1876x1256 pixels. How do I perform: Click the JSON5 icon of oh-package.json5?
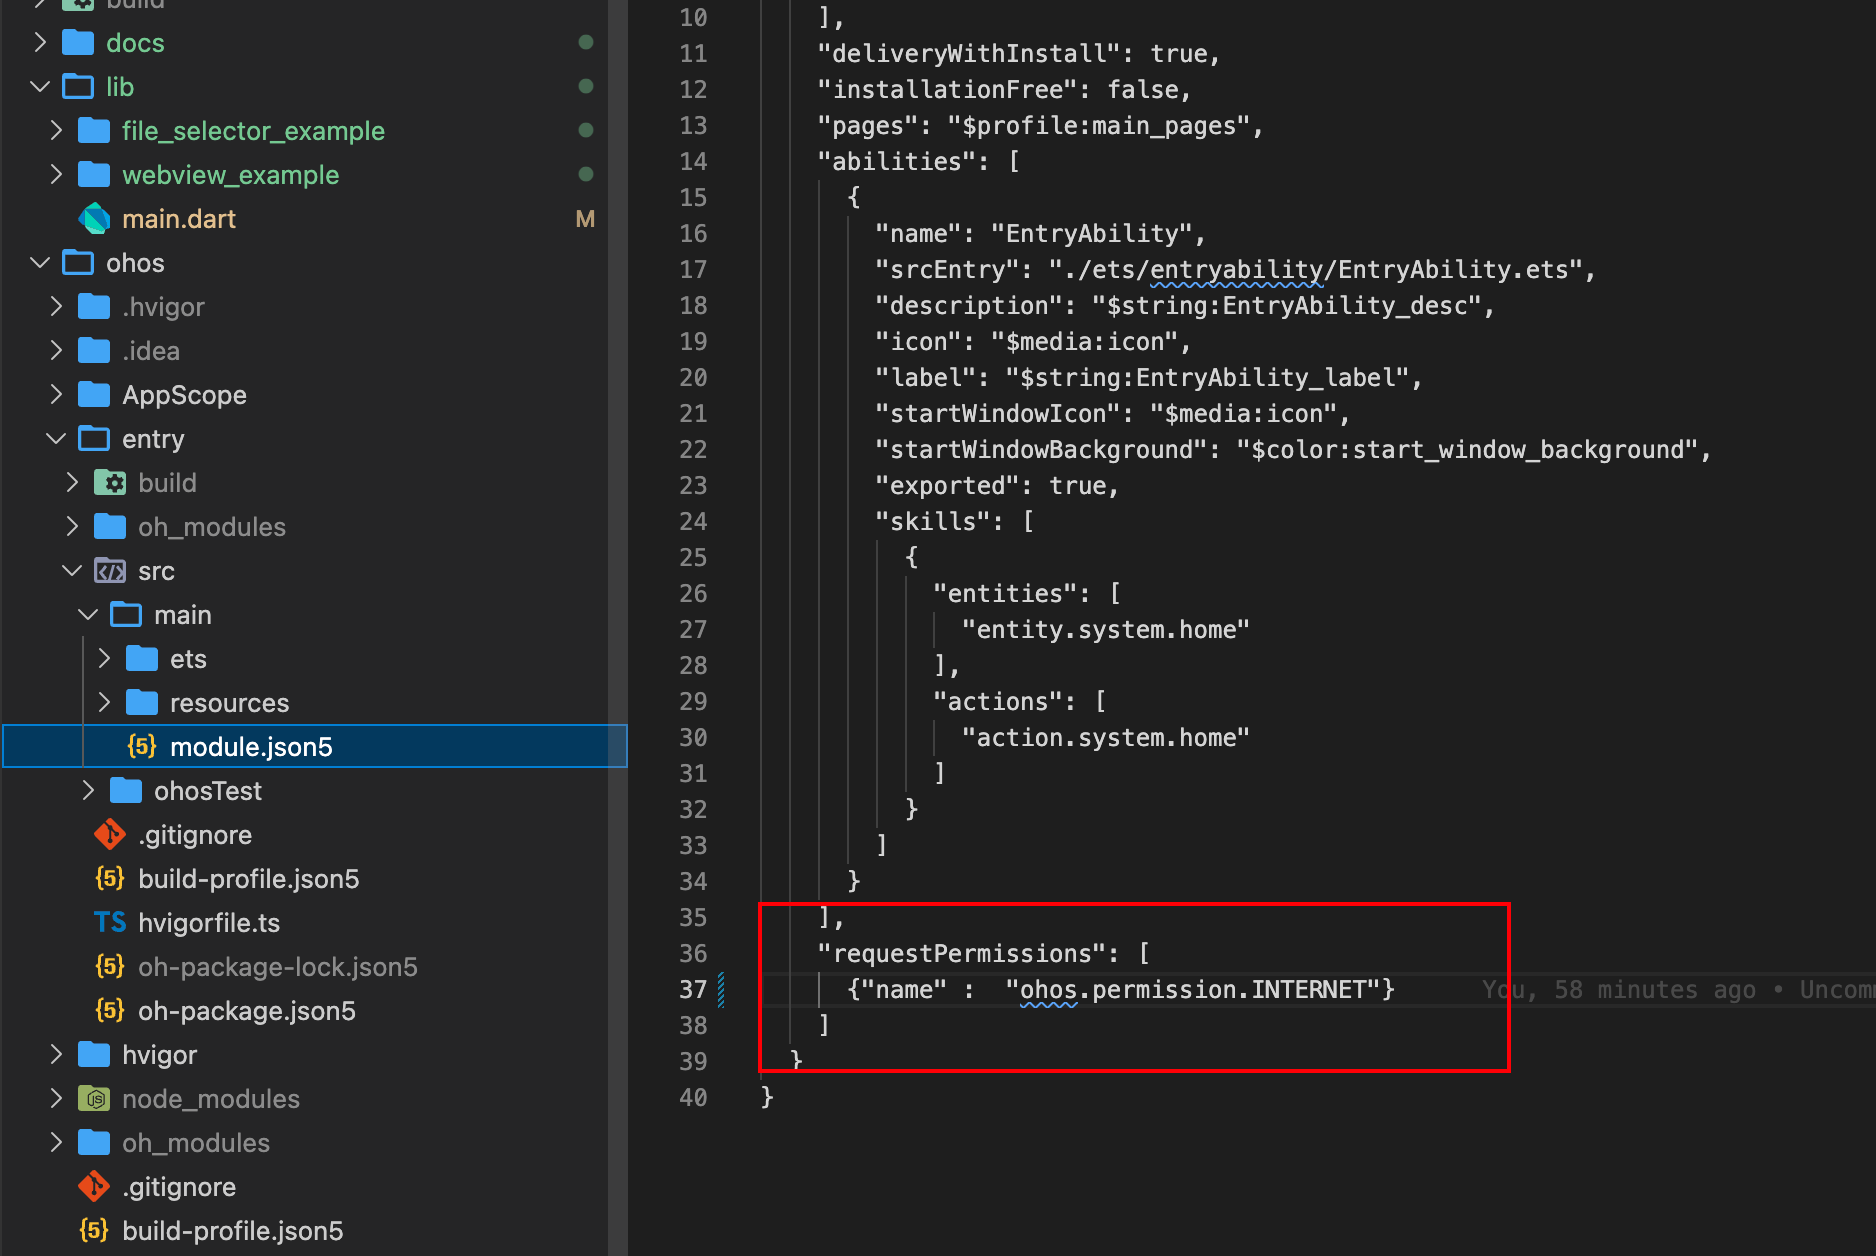(x=110, y=1010)
